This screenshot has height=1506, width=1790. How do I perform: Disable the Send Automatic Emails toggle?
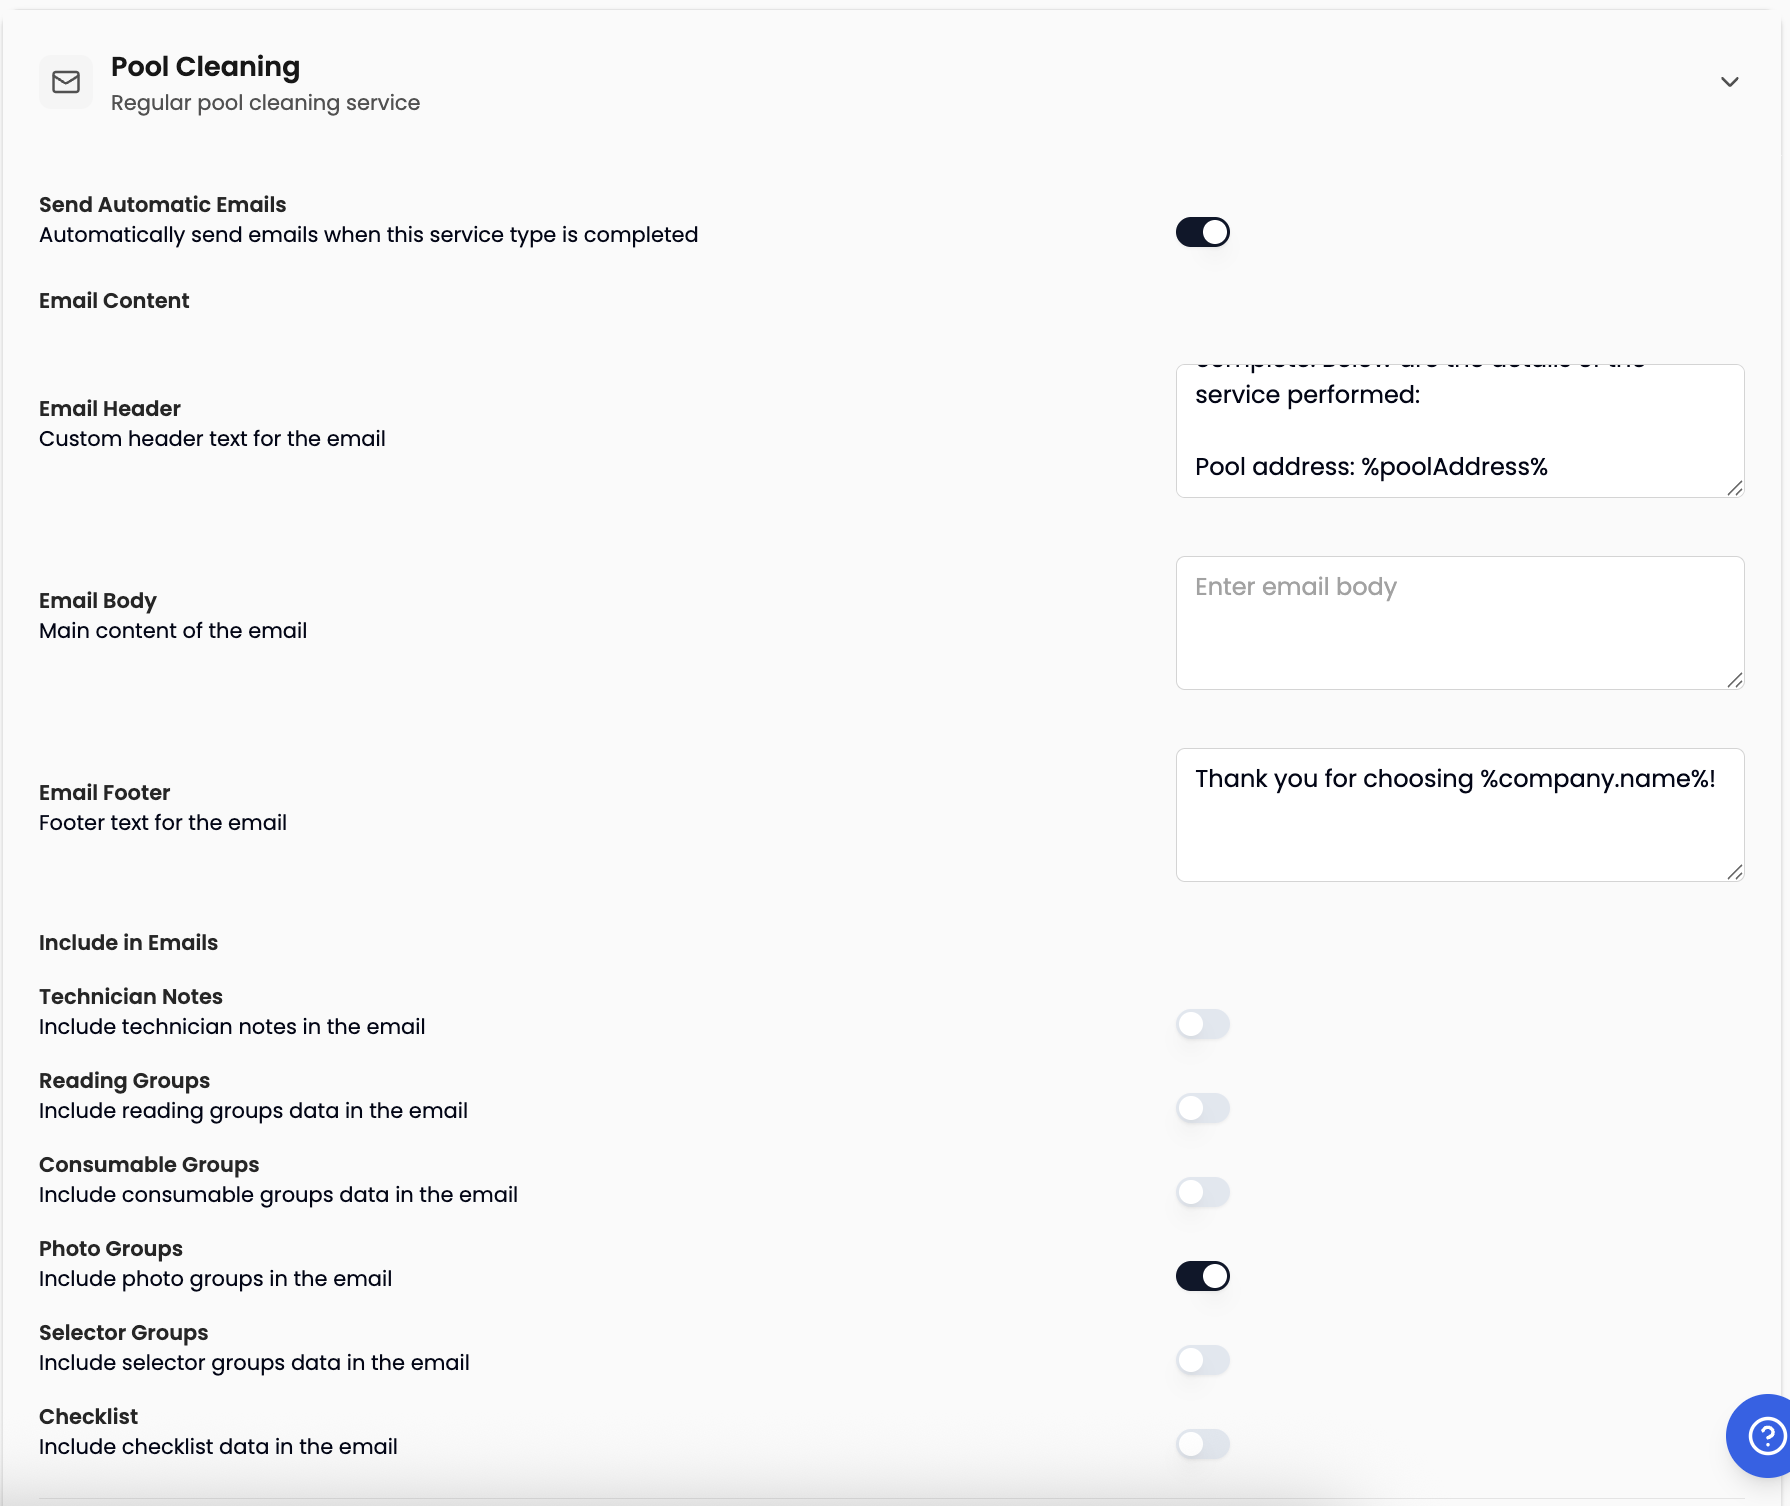(1202, 231)
